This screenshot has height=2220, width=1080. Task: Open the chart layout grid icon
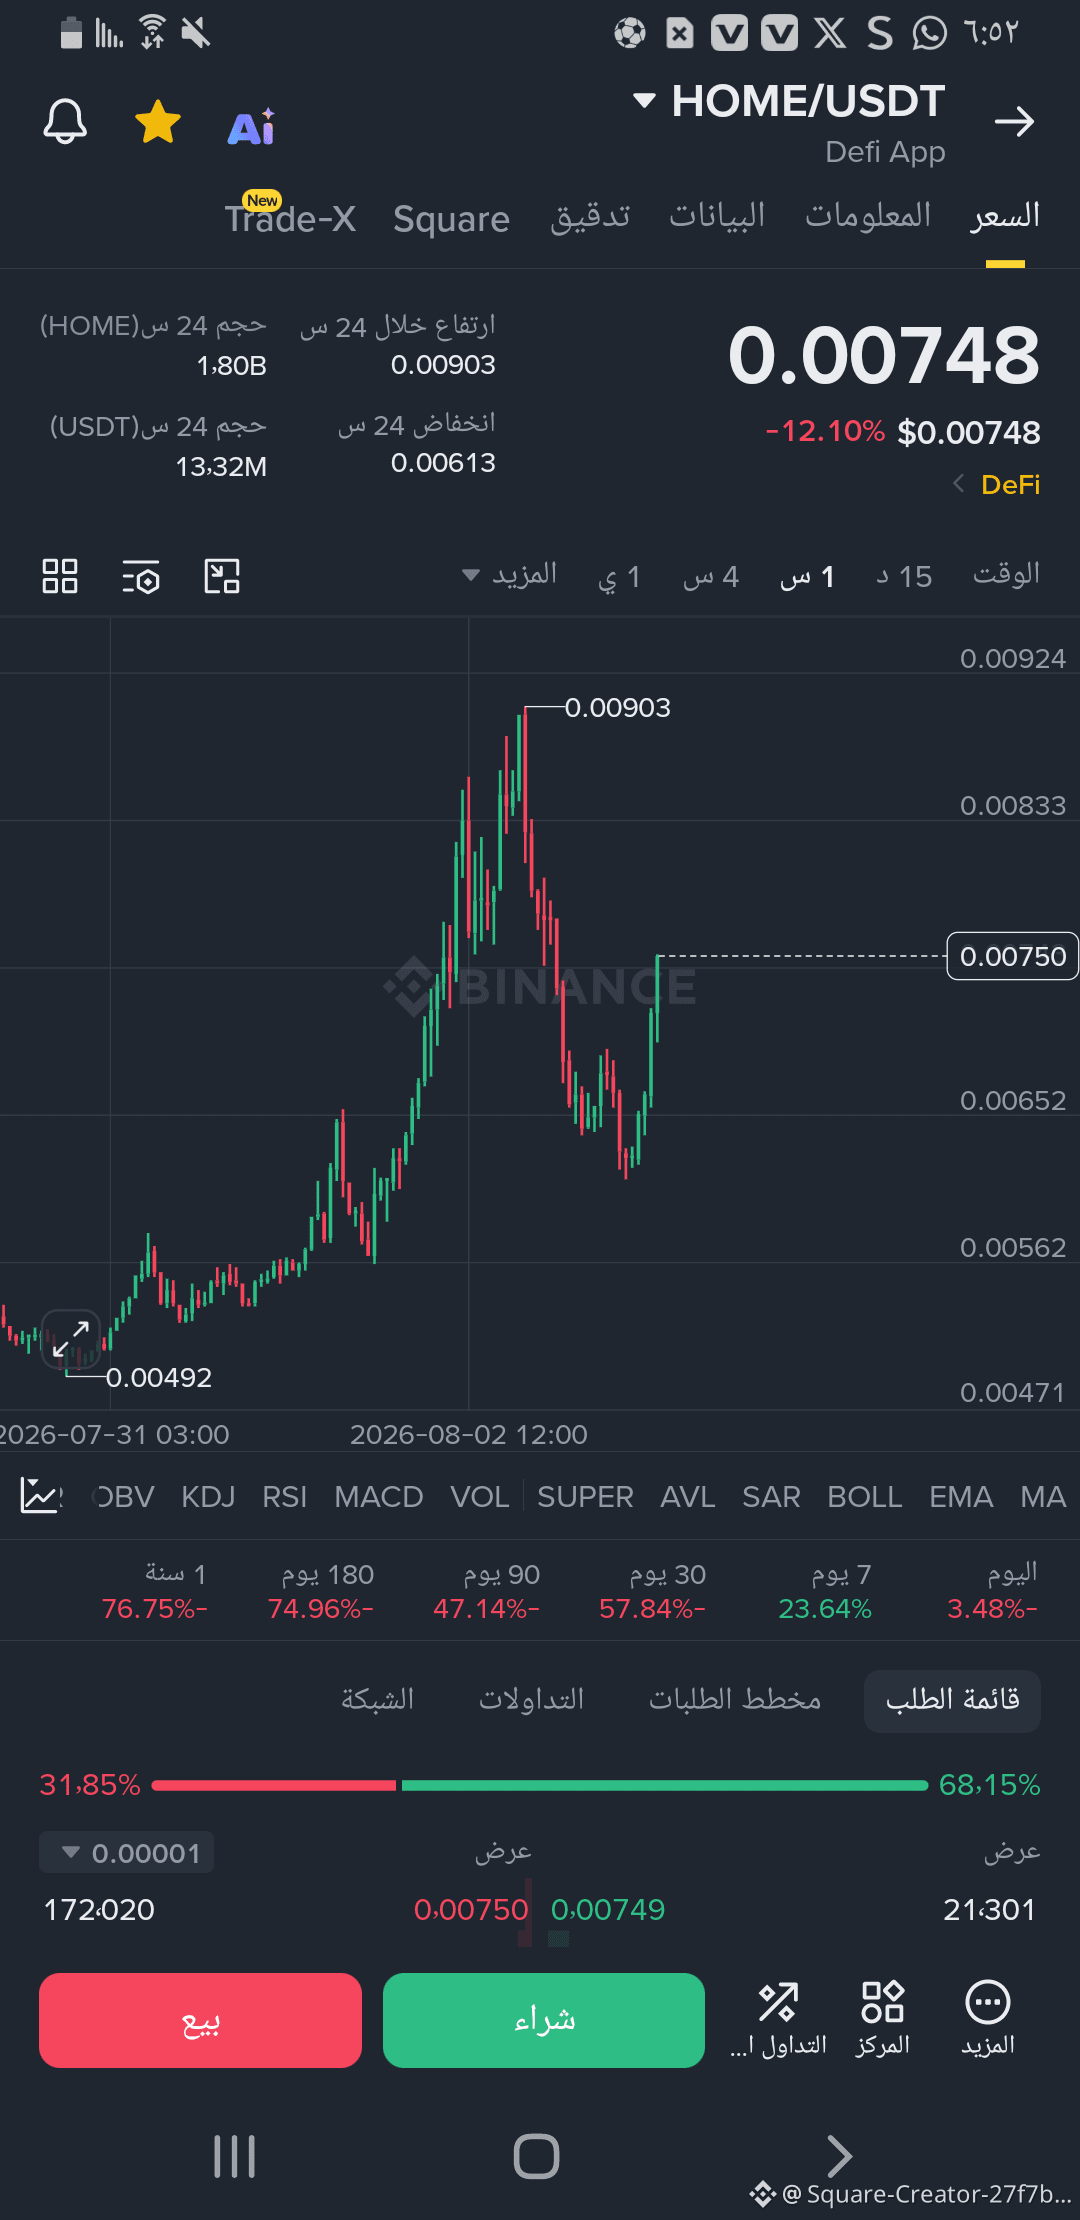60,576
